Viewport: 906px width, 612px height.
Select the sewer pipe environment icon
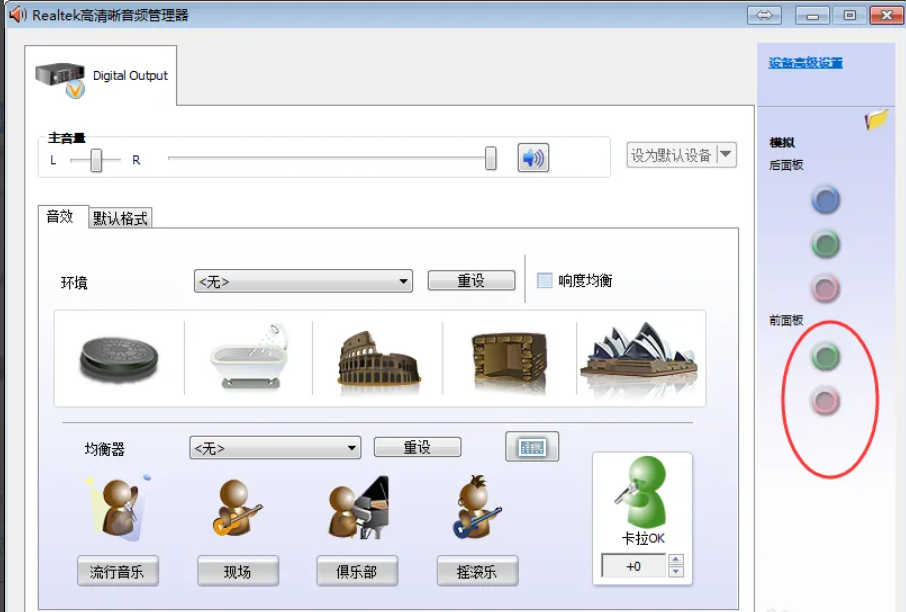click(118, 358)
